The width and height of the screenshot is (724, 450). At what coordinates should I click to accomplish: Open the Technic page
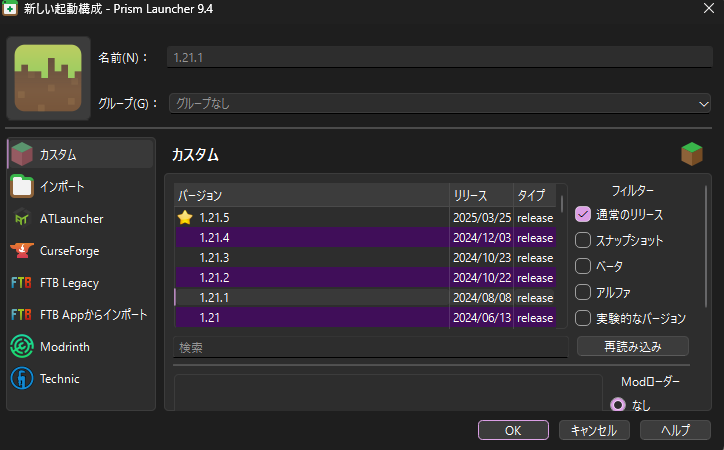coord(81,378)
